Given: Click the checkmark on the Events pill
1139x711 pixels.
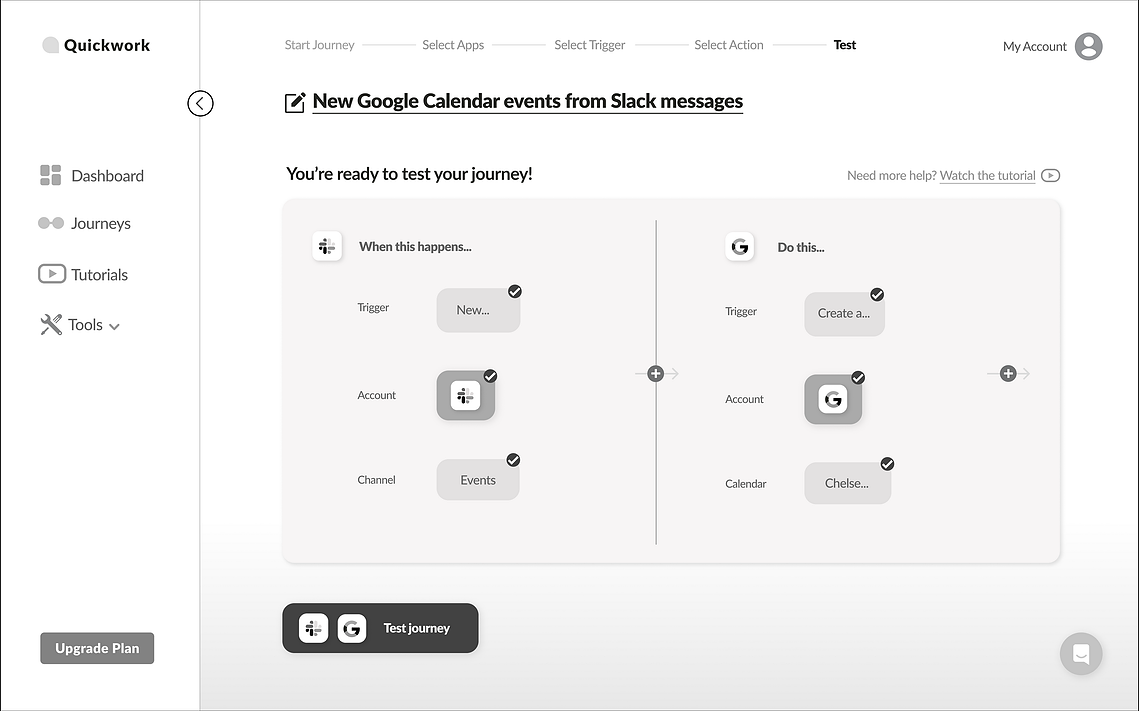Looking at the screenshot, I should pyautogui.click(x=514, y=460).
